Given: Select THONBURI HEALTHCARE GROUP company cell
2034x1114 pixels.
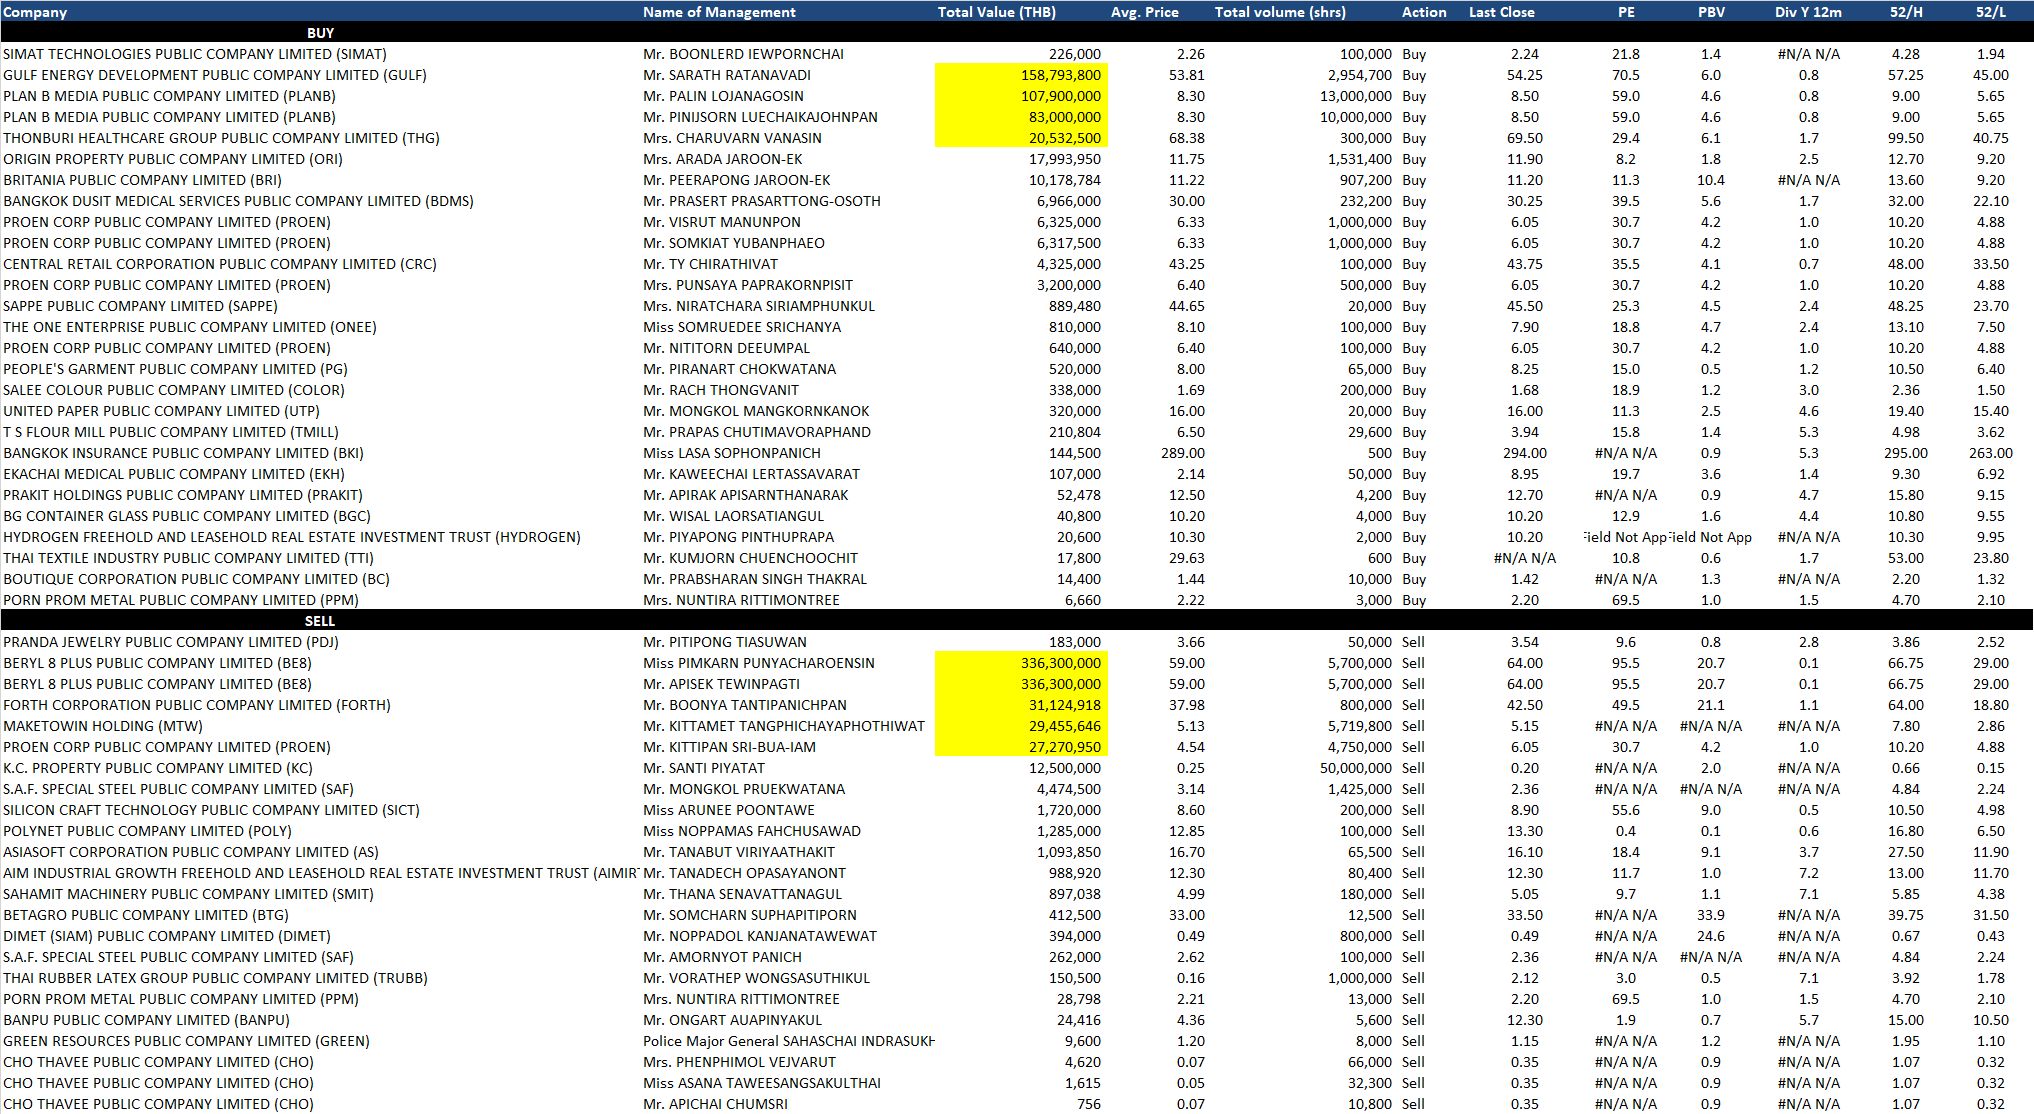Looking at the screenshot, I should [221, 138].
